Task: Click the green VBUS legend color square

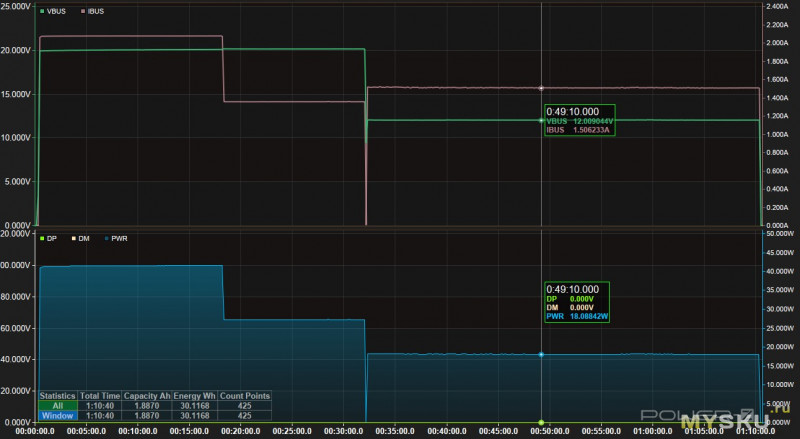Action: [x=42, y=11]
